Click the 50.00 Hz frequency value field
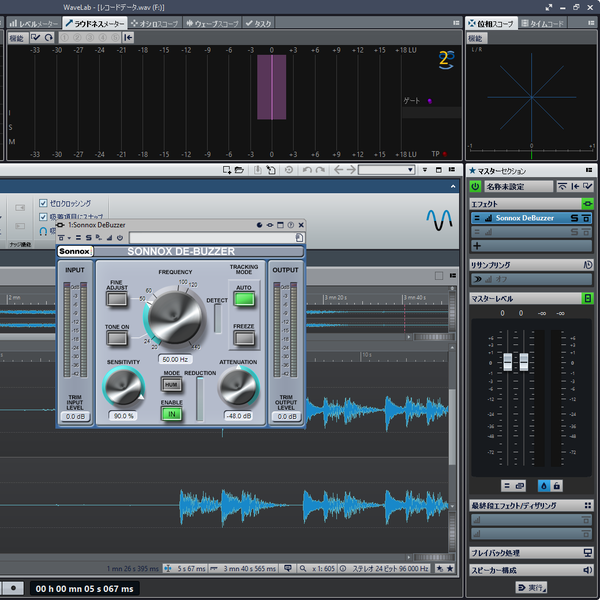The height and width of the screenshot is (600, 600). [x=175, y=359]
